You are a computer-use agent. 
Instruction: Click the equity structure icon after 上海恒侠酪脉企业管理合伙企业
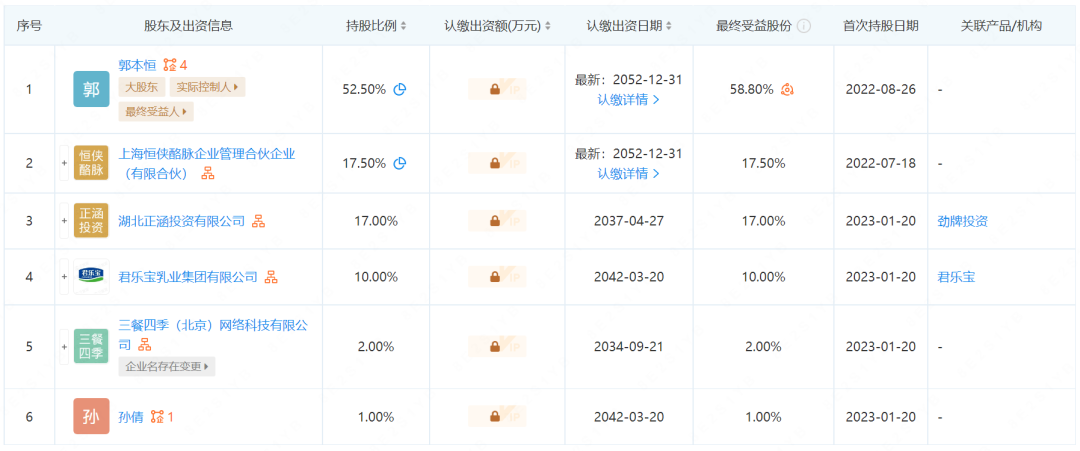(x=207, y=174)
